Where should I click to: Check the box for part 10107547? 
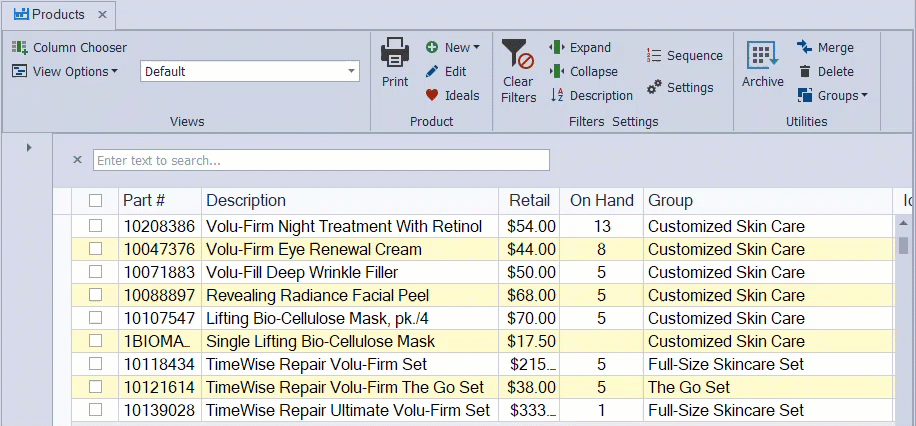(95, 318)
